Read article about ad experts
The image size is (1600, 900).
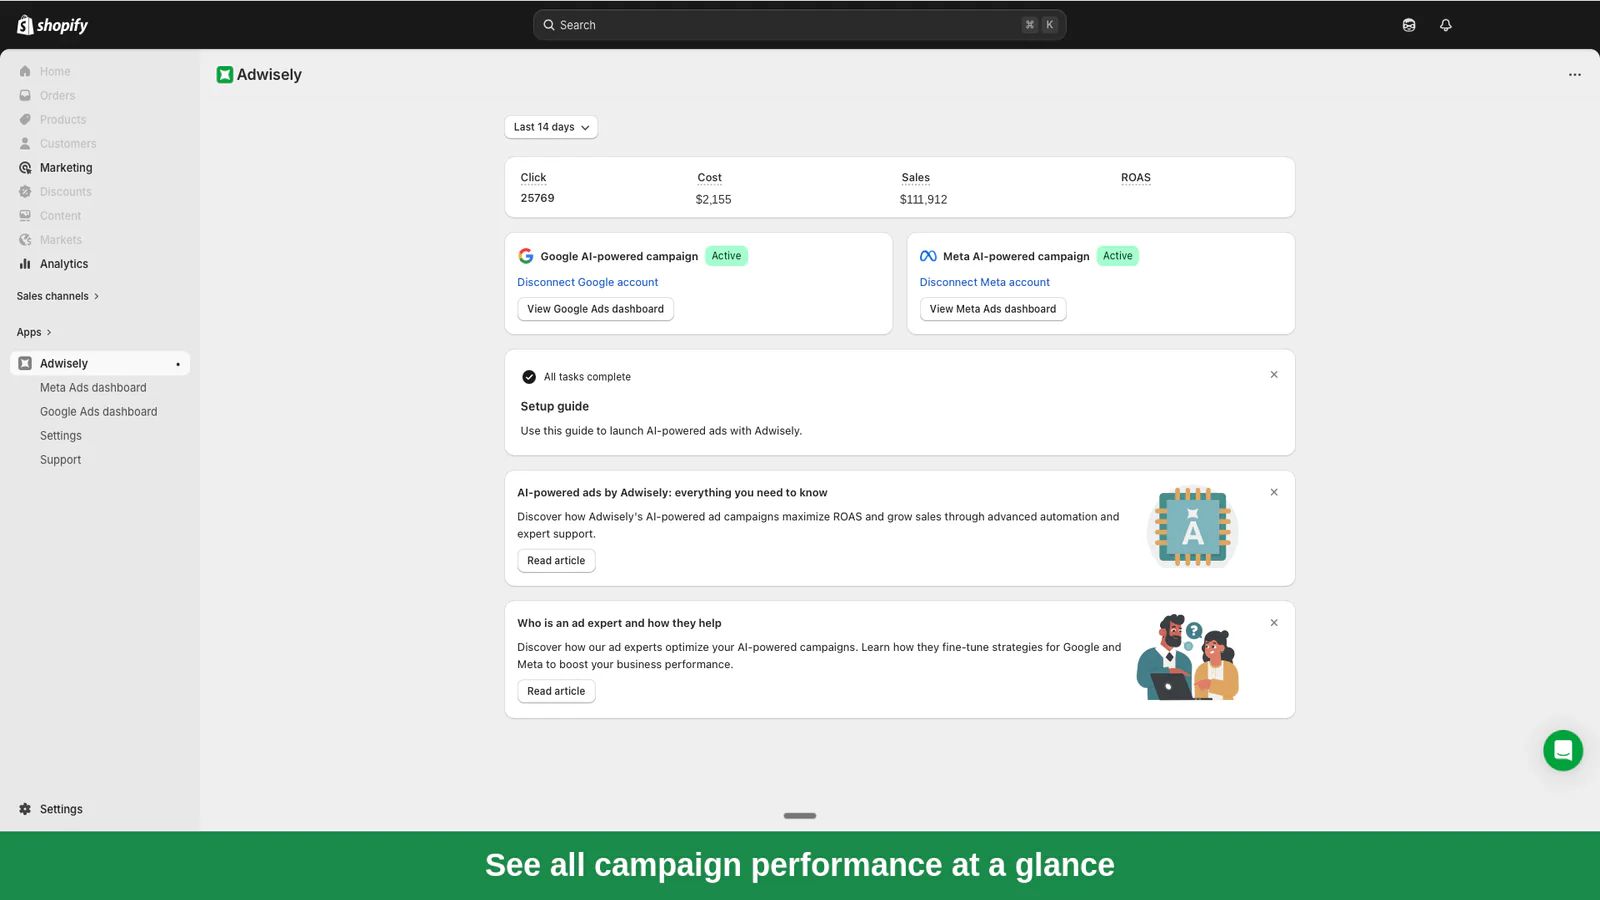click(x=556, y=691)
